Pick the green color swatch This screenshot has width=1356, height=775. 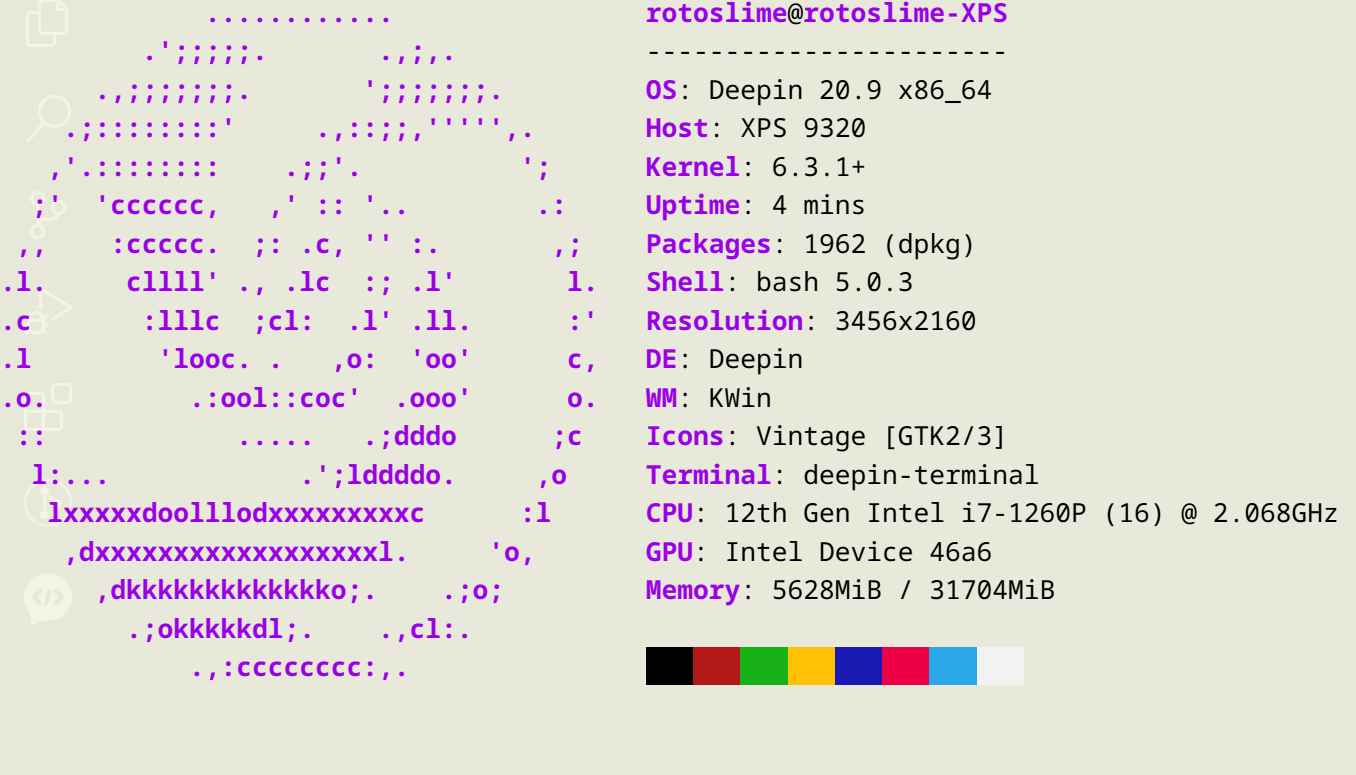[764, 666]
